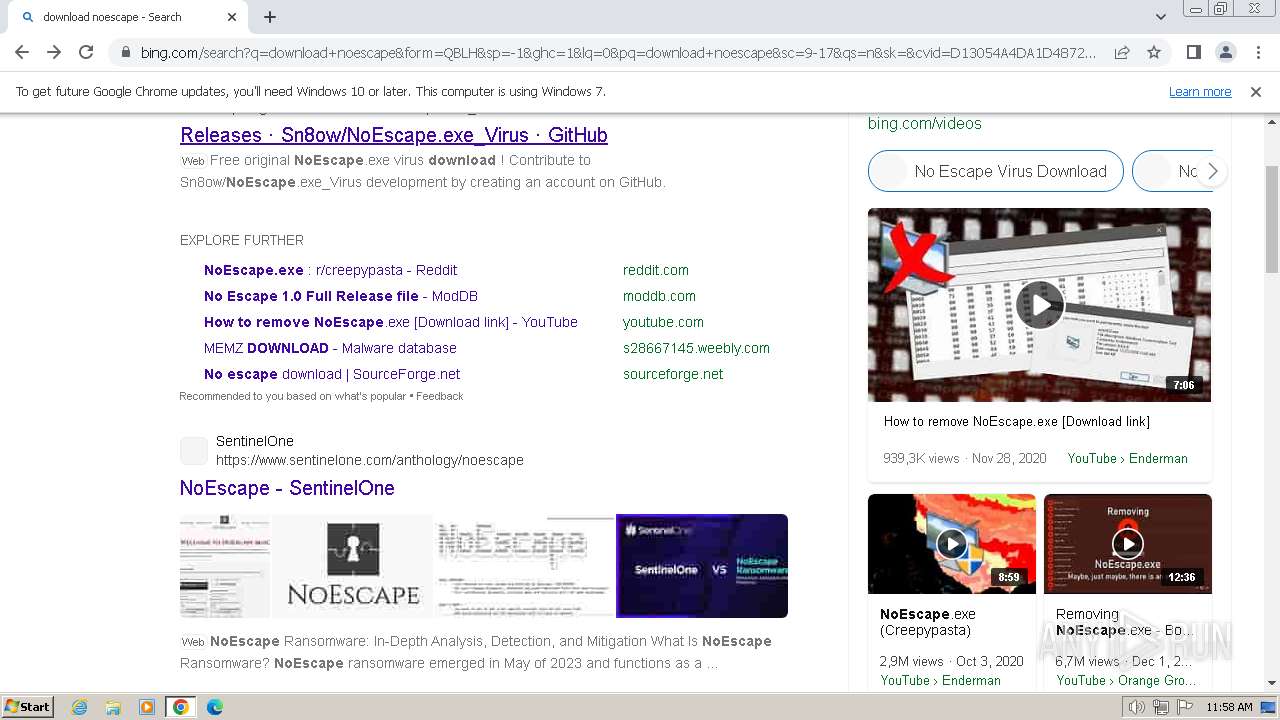The height and width of the screenshot is (720, 1280).
Task: Open sentinelone.com anthology URL
Action: coord(370,460)
